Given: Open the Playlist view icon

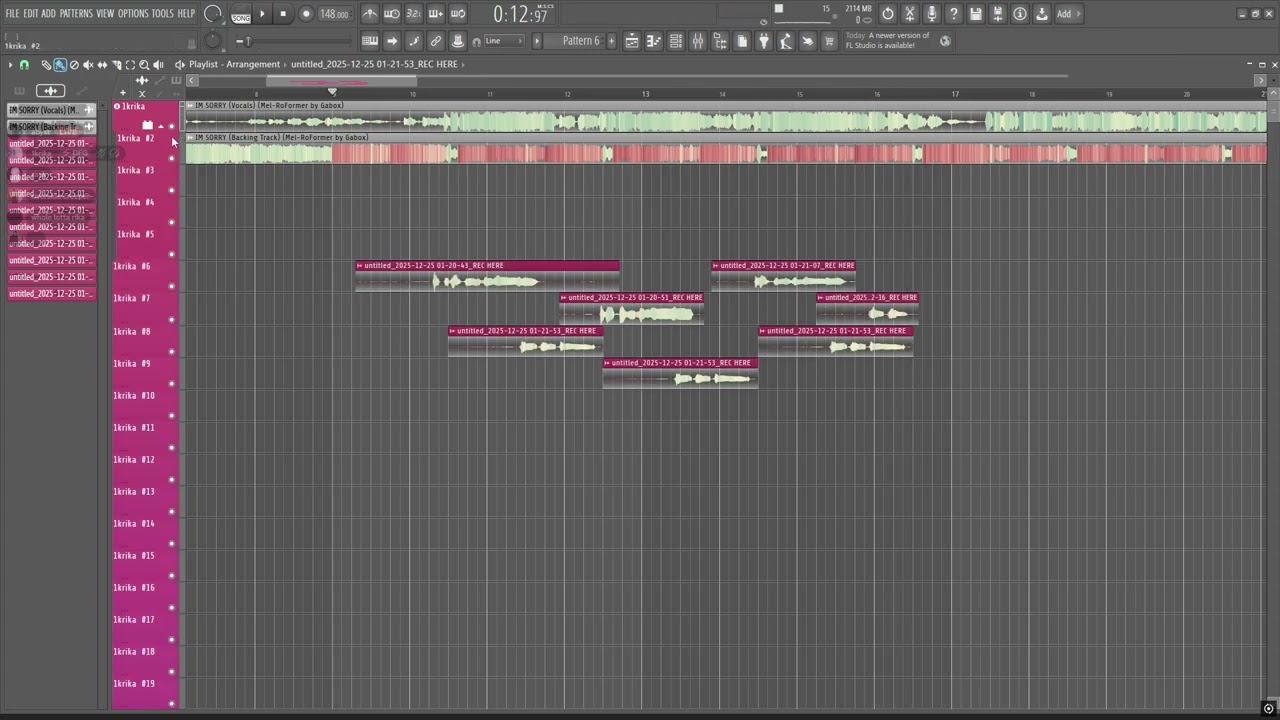Looking at the screenshot, I should click(631, 41).
